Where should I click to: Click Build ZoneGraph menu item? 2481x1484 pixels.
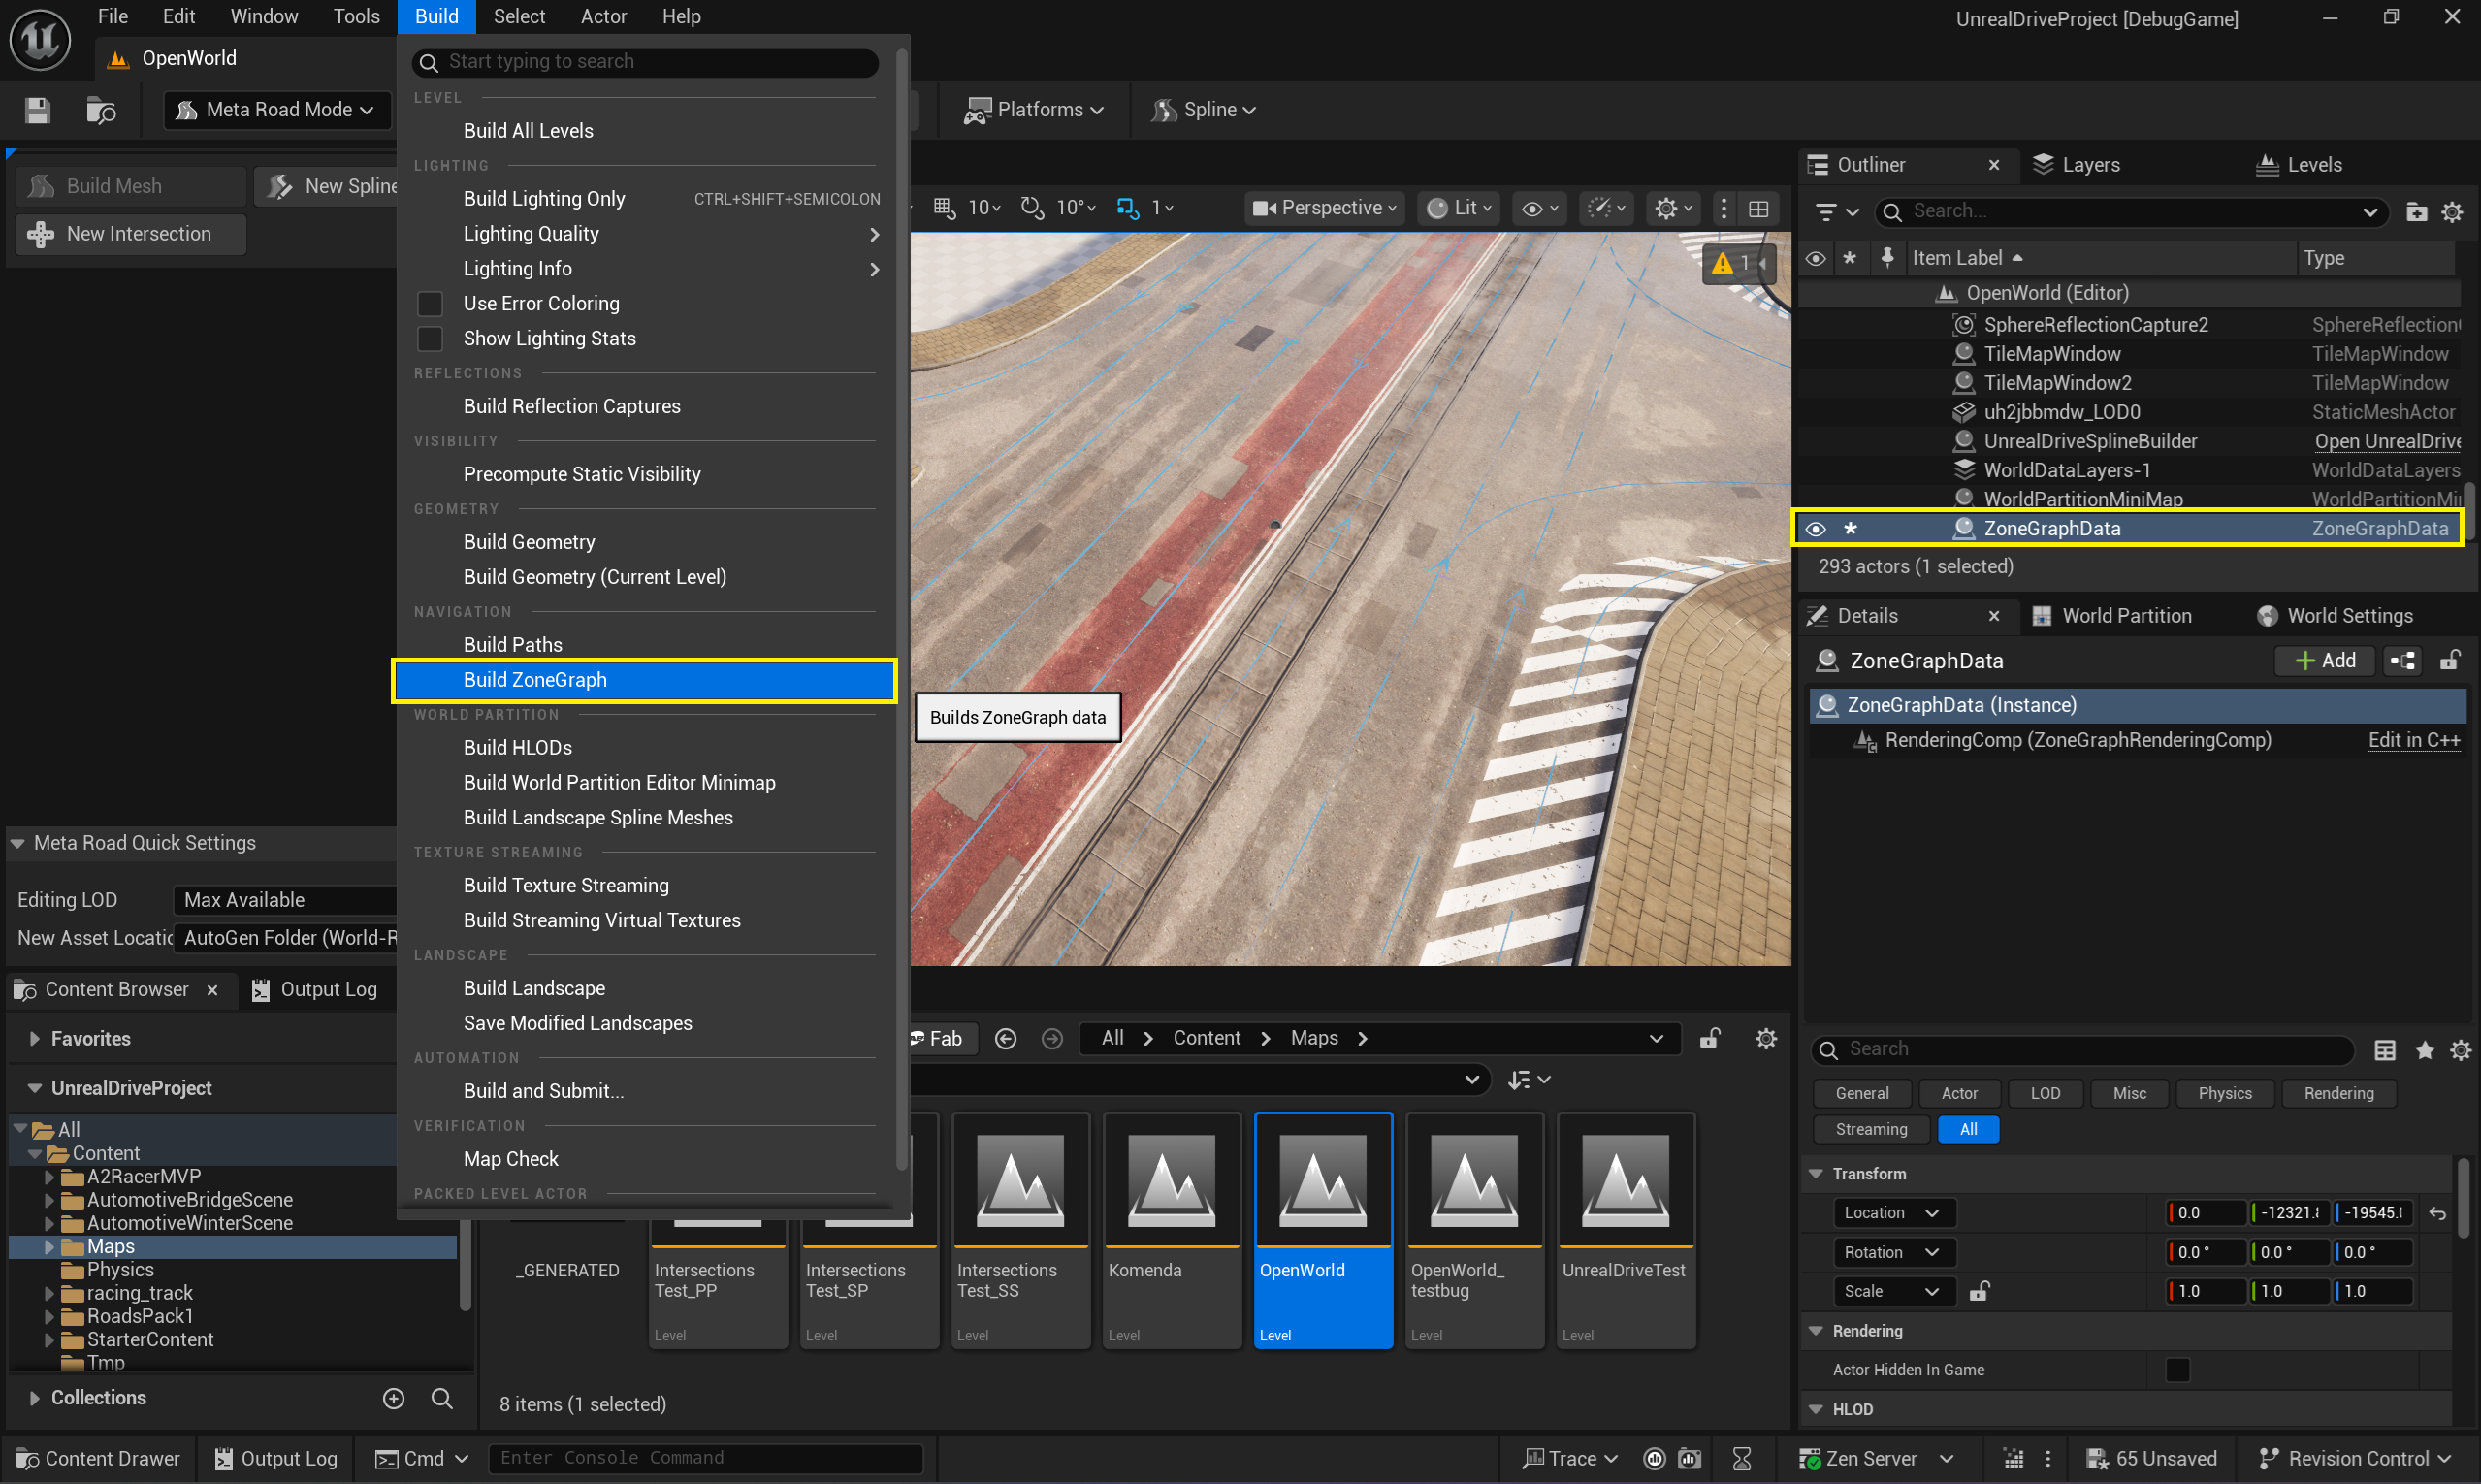point(644,680)
